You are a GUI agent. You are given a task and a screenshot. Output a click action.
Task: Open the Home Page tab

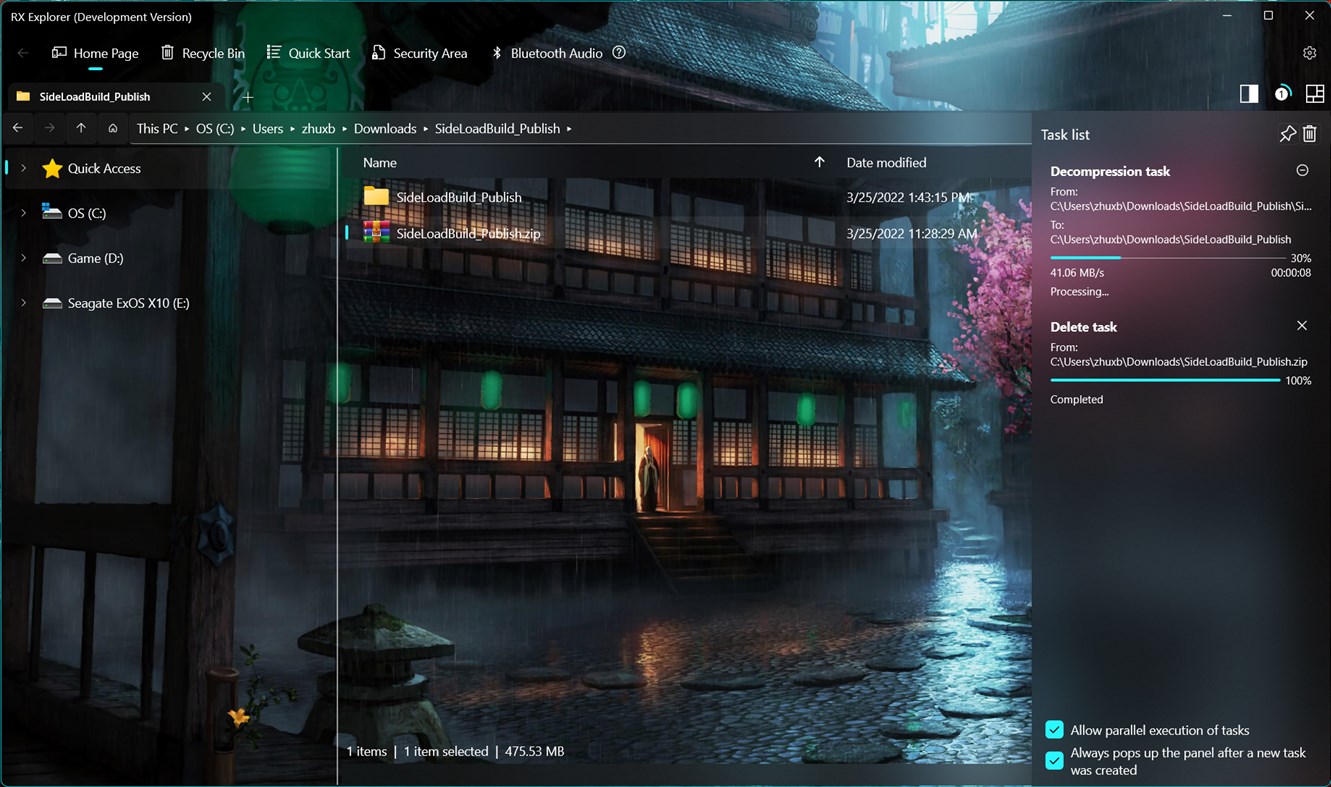click(95, 53)
